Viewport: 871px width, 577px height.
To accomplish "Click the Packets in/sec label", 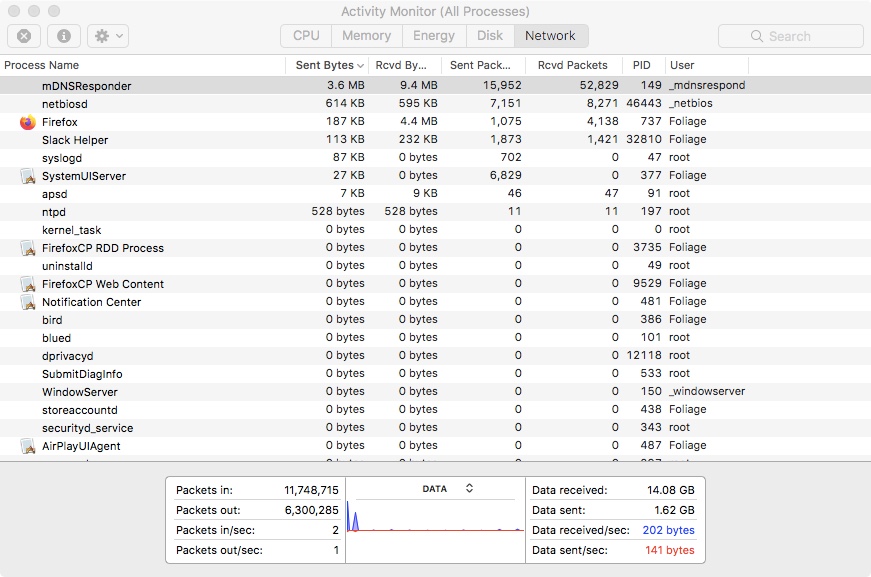I will [x=216, y=530].
